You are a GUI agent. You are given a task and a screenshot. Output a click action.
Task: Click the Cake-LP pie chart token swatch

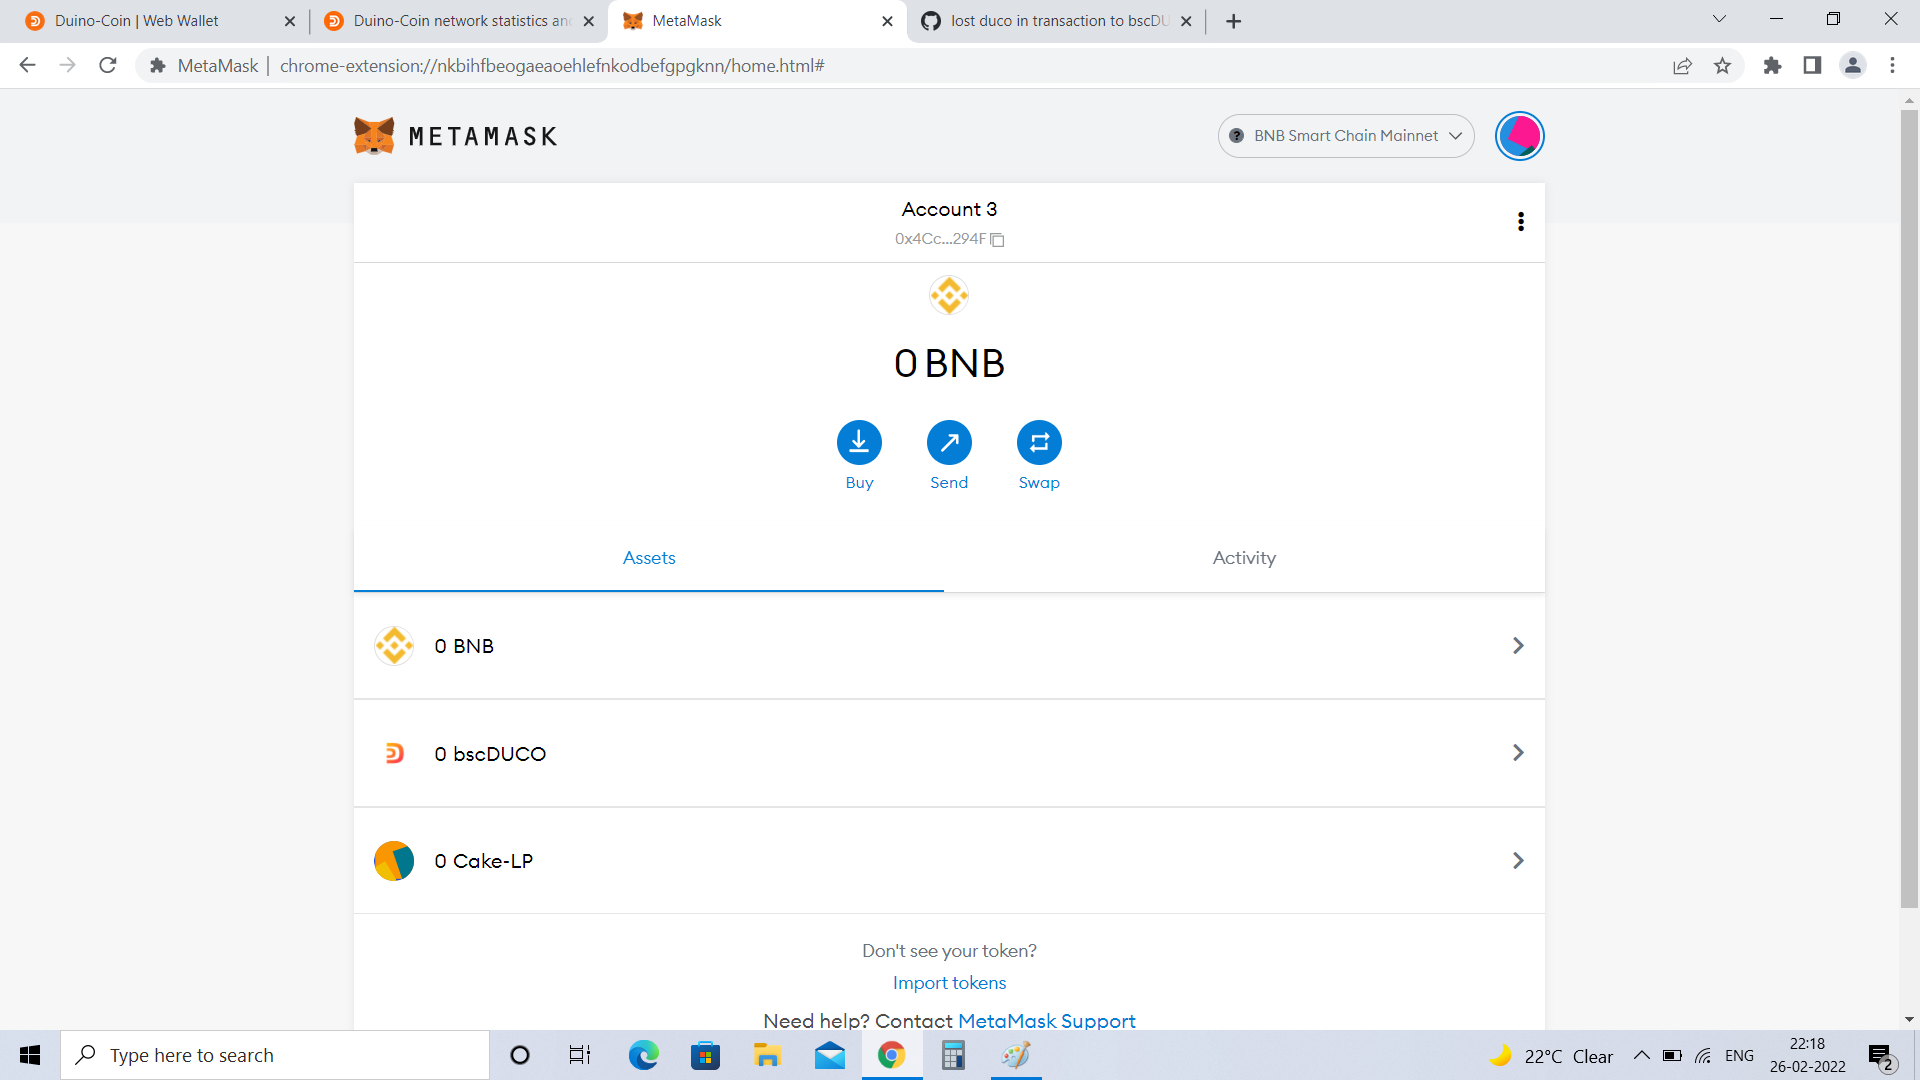point(393,860)
